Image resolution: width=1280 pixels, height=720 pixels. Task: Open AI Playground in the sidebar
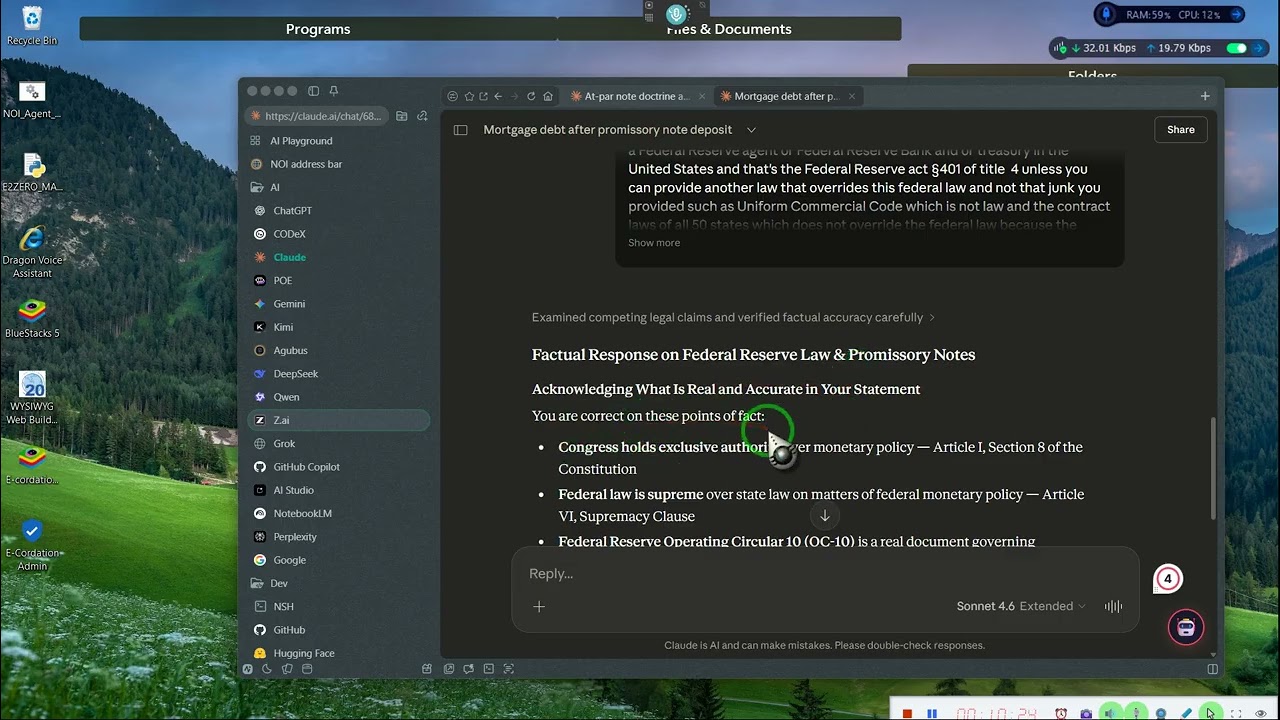(x=340, y=141)
